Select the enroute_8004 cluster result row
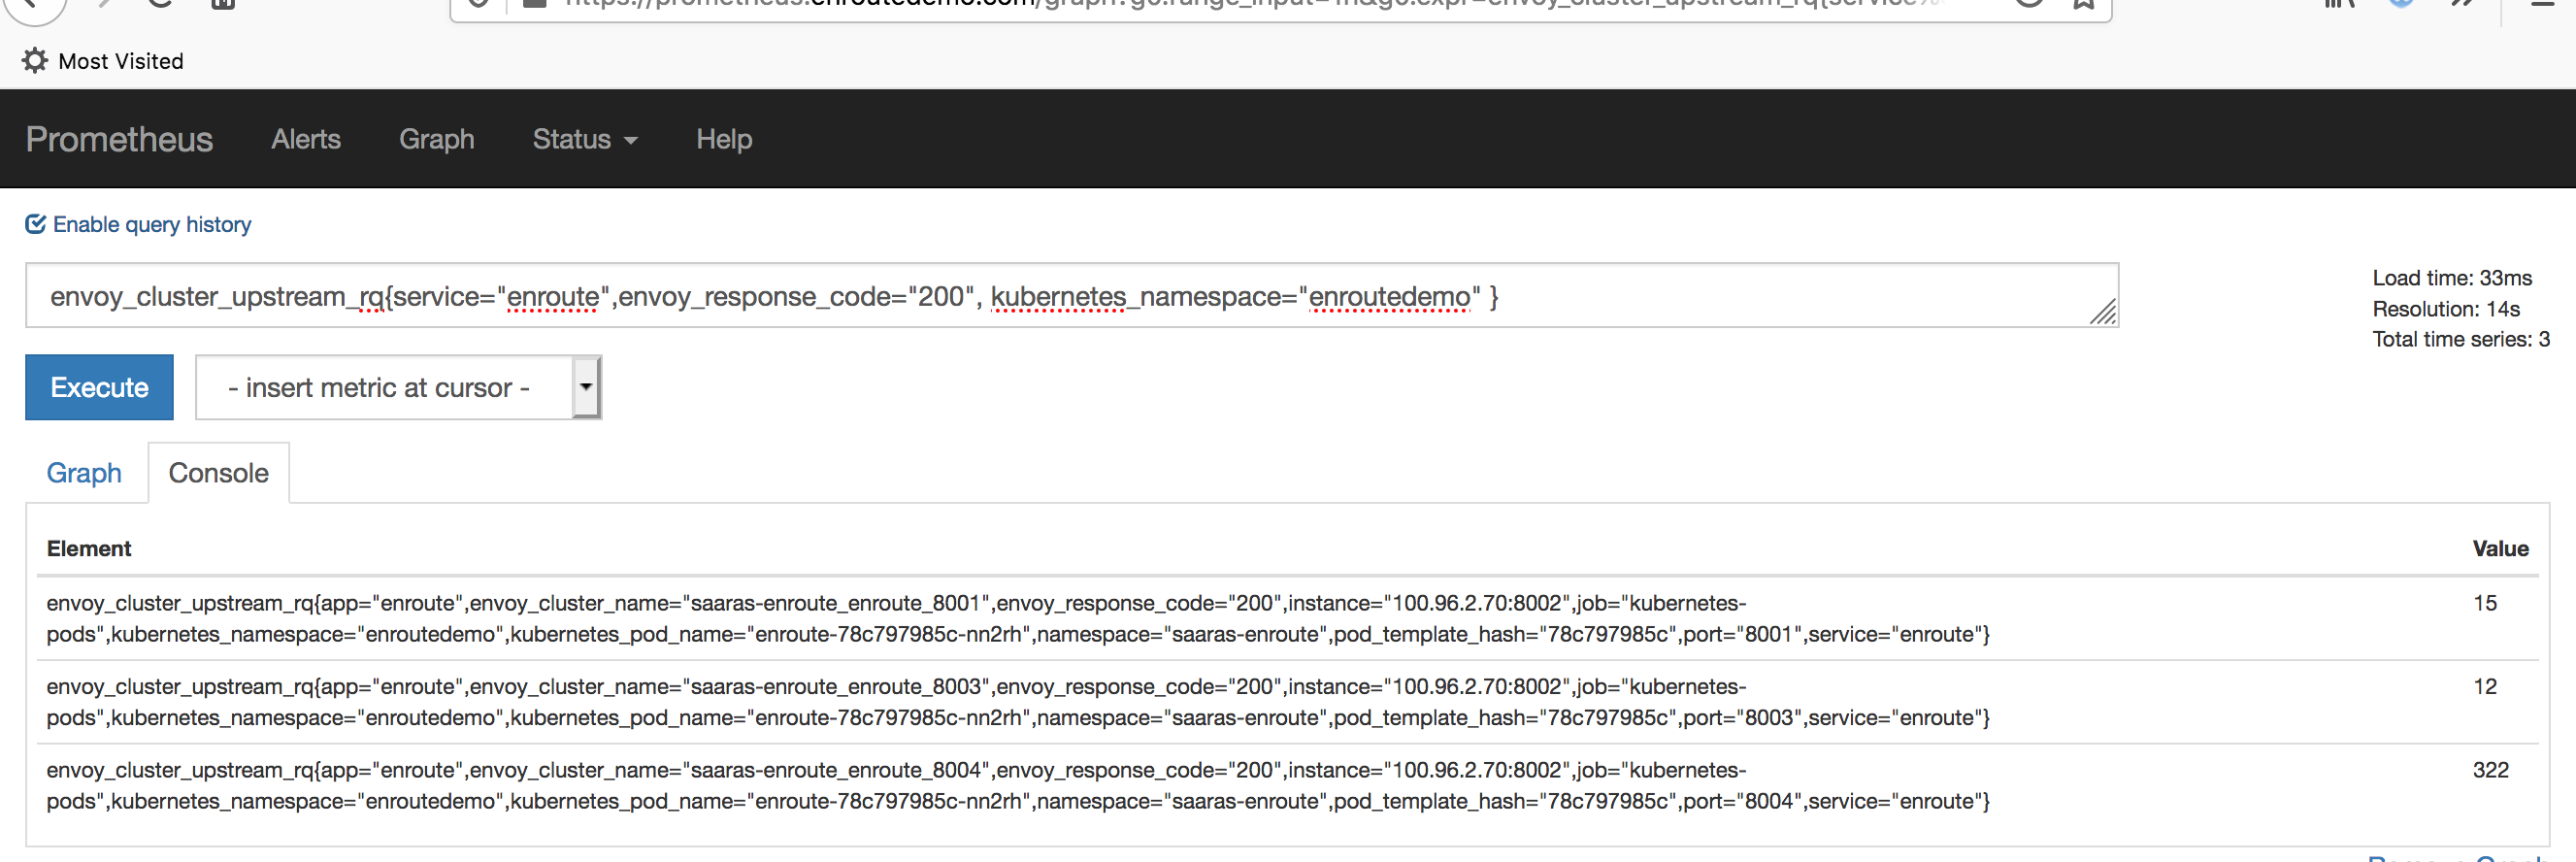Viewport: 2576px width, 862px height. [x=1288, y=785]
